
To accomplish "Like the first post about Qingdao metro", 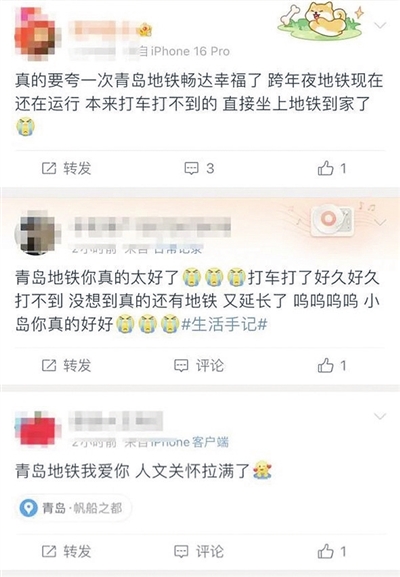I will point(332,169).
